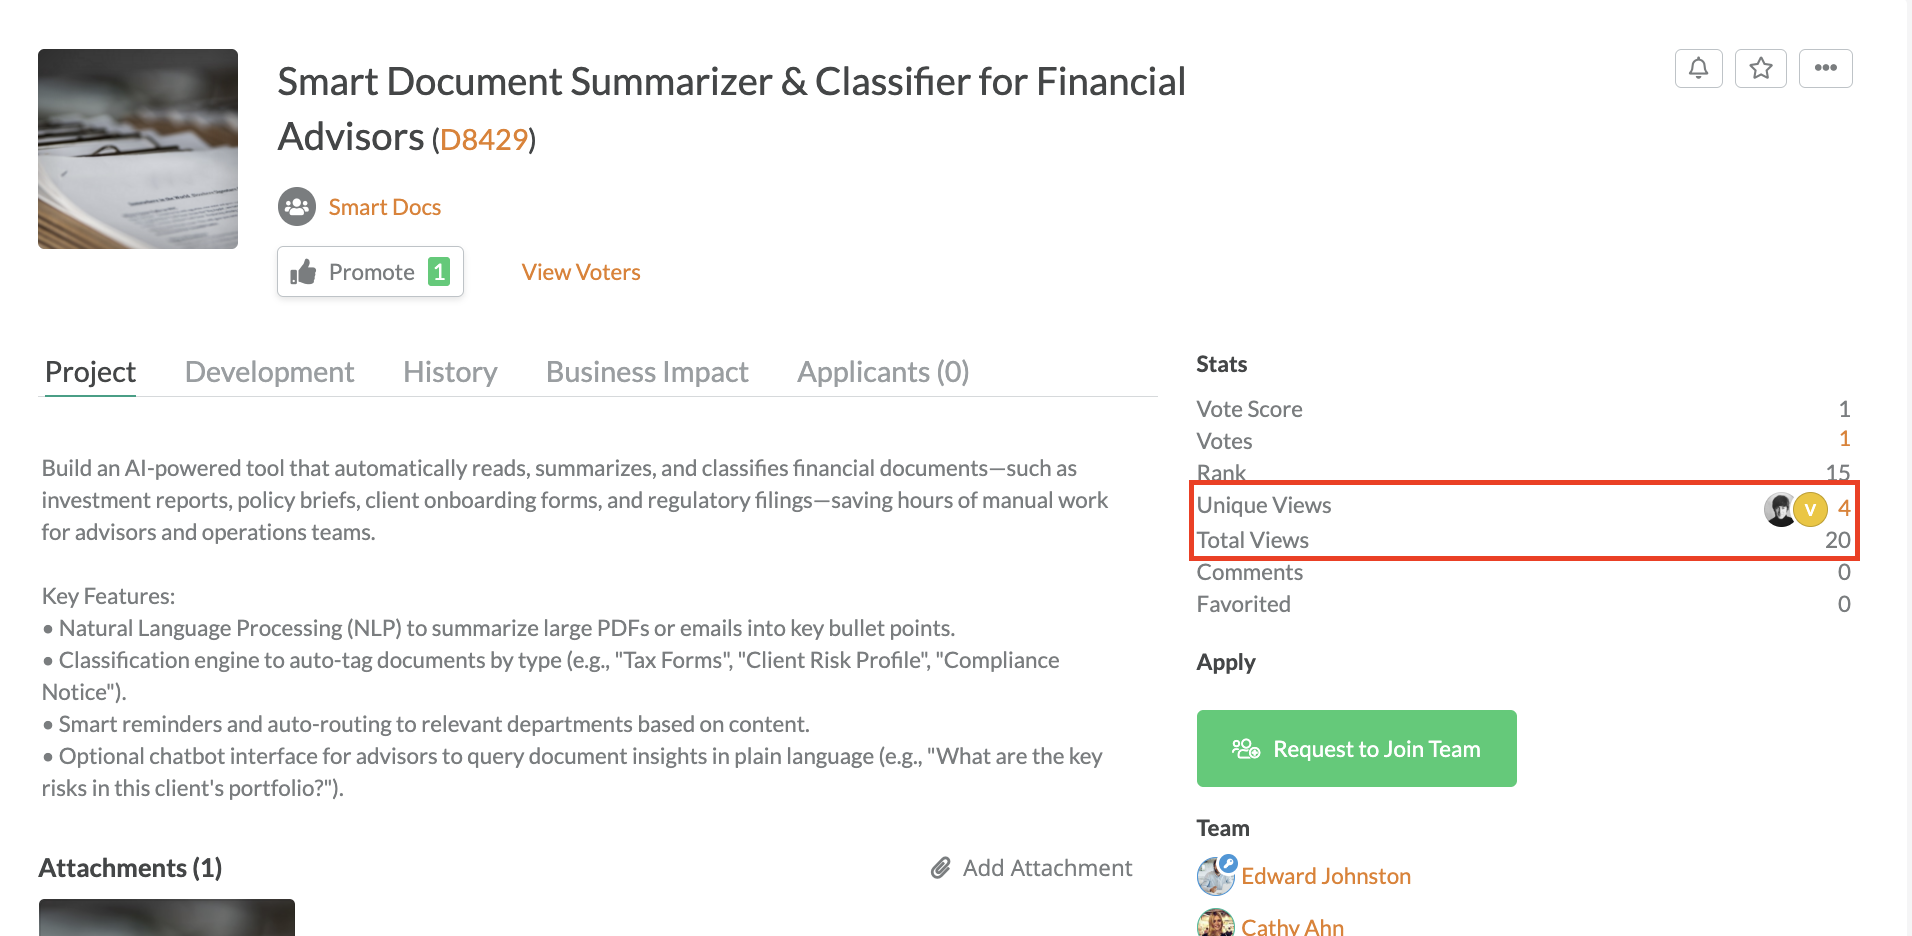Click the Request to Join Team button
The height and width of the screenshot is (936, 1912).
coord(1356,748)
